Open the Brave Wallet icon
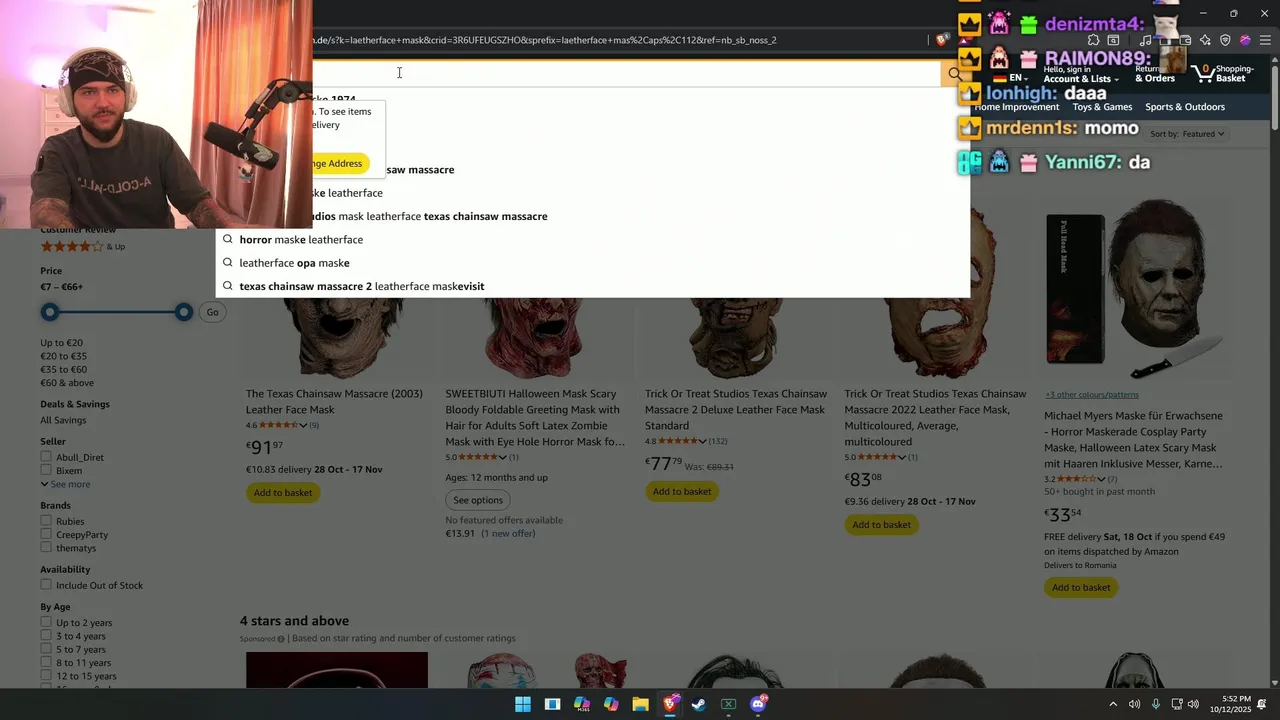 1185,40
